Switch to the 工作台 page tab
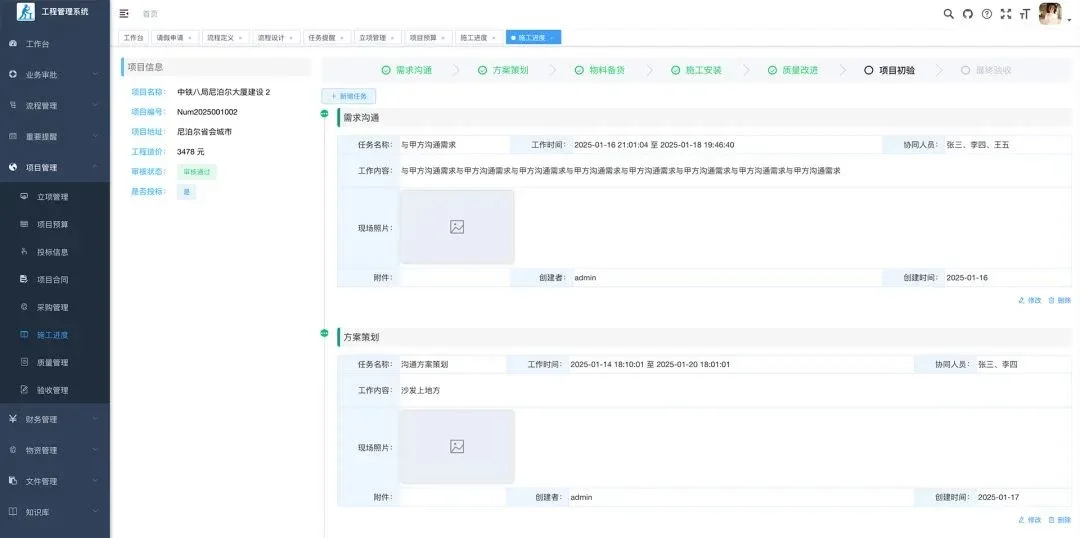The image size is (1080, 538). pyautogui.click(x=134, y=37)
